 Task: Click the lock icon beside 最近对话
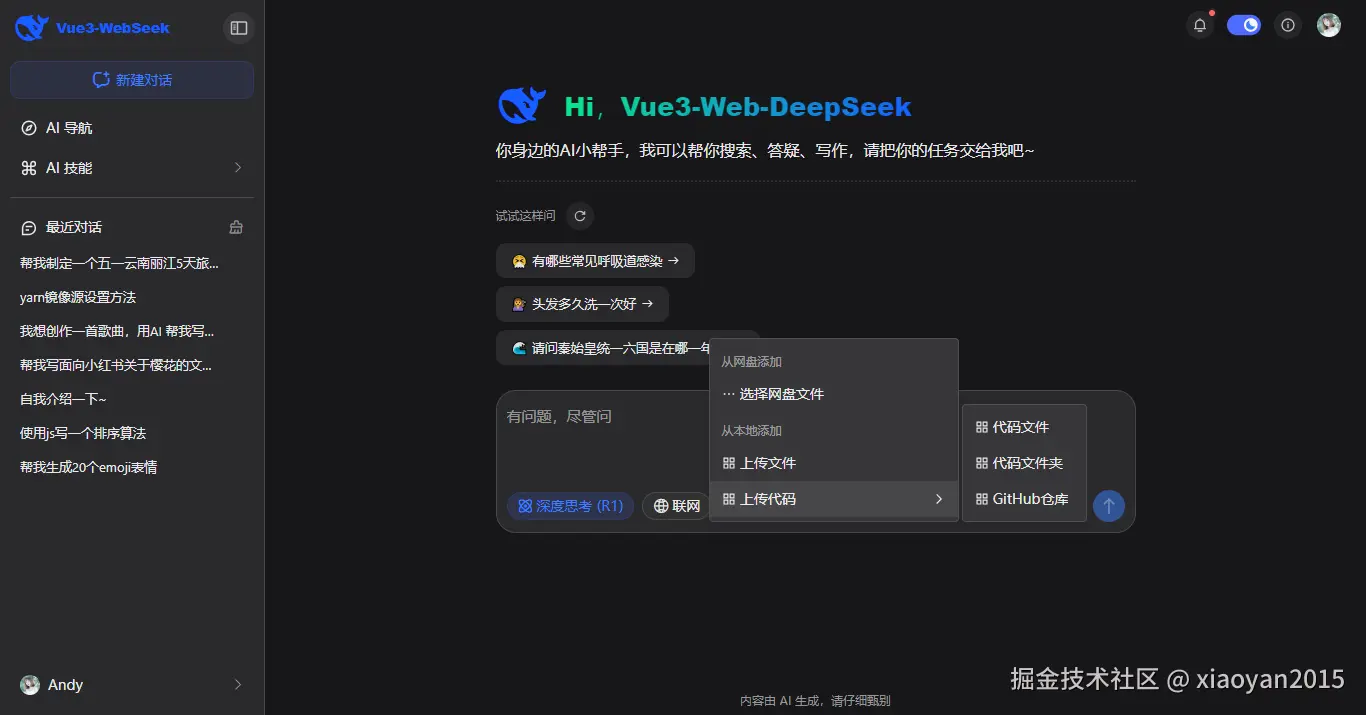tap(235, 227)
